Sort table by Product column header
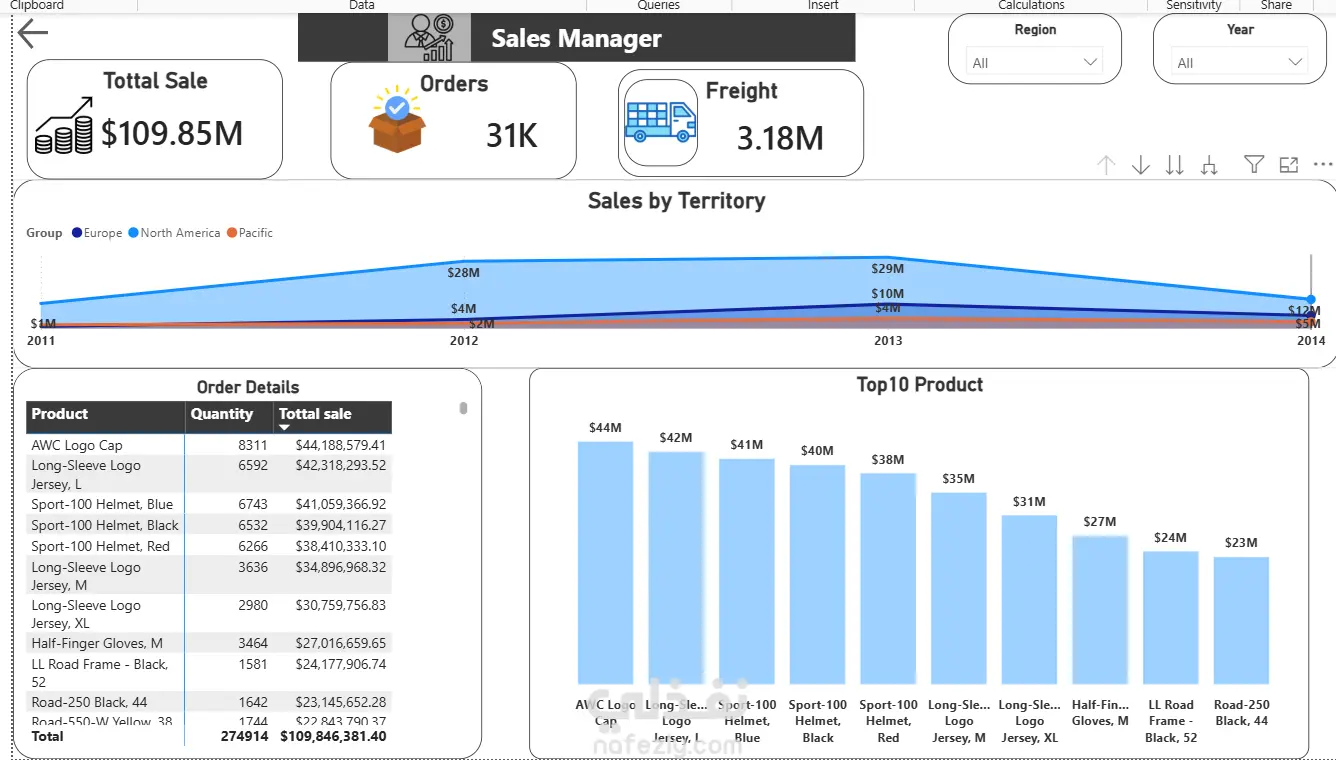This screenshot has height=760, width=1336. click(59, 414)
